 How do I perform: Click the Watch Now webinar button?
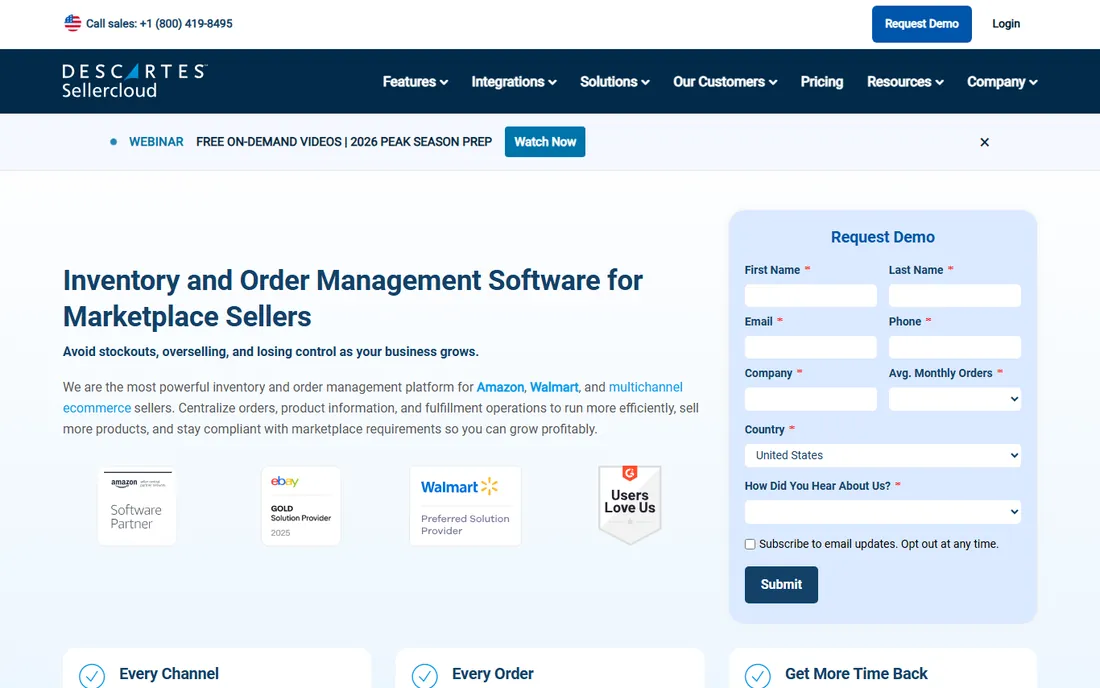(x=545, y=142)
